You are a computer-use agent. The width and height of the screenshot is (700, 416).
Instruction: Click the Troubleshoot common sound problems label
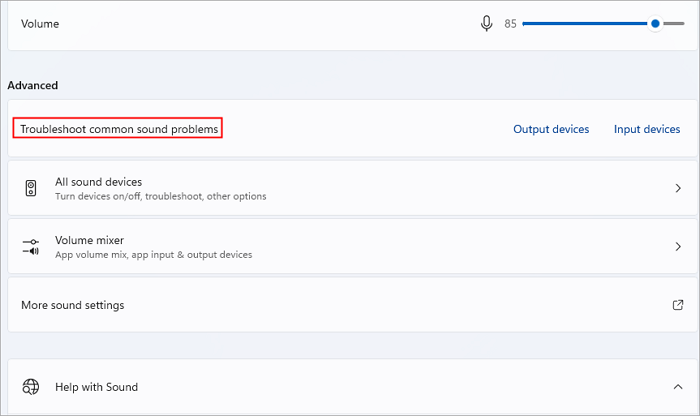(118, 129)
